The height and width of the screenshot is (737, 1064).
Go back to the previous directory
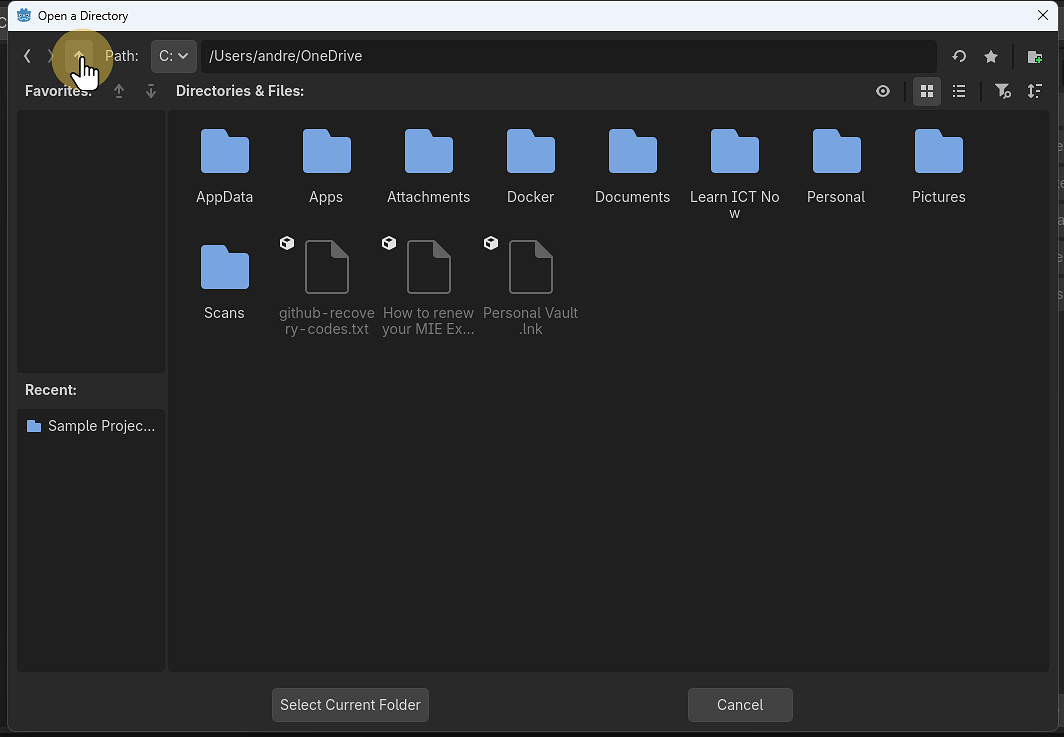[x=27, y=56]
